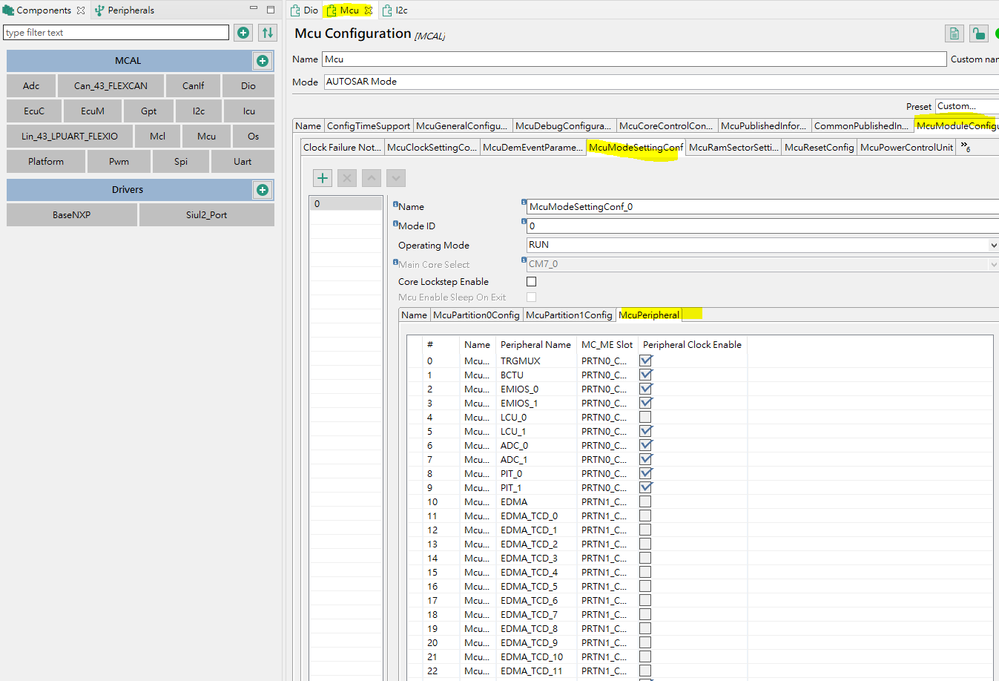Click the Mcu Name input field
999x681 pixels.
tap(634, 59)
